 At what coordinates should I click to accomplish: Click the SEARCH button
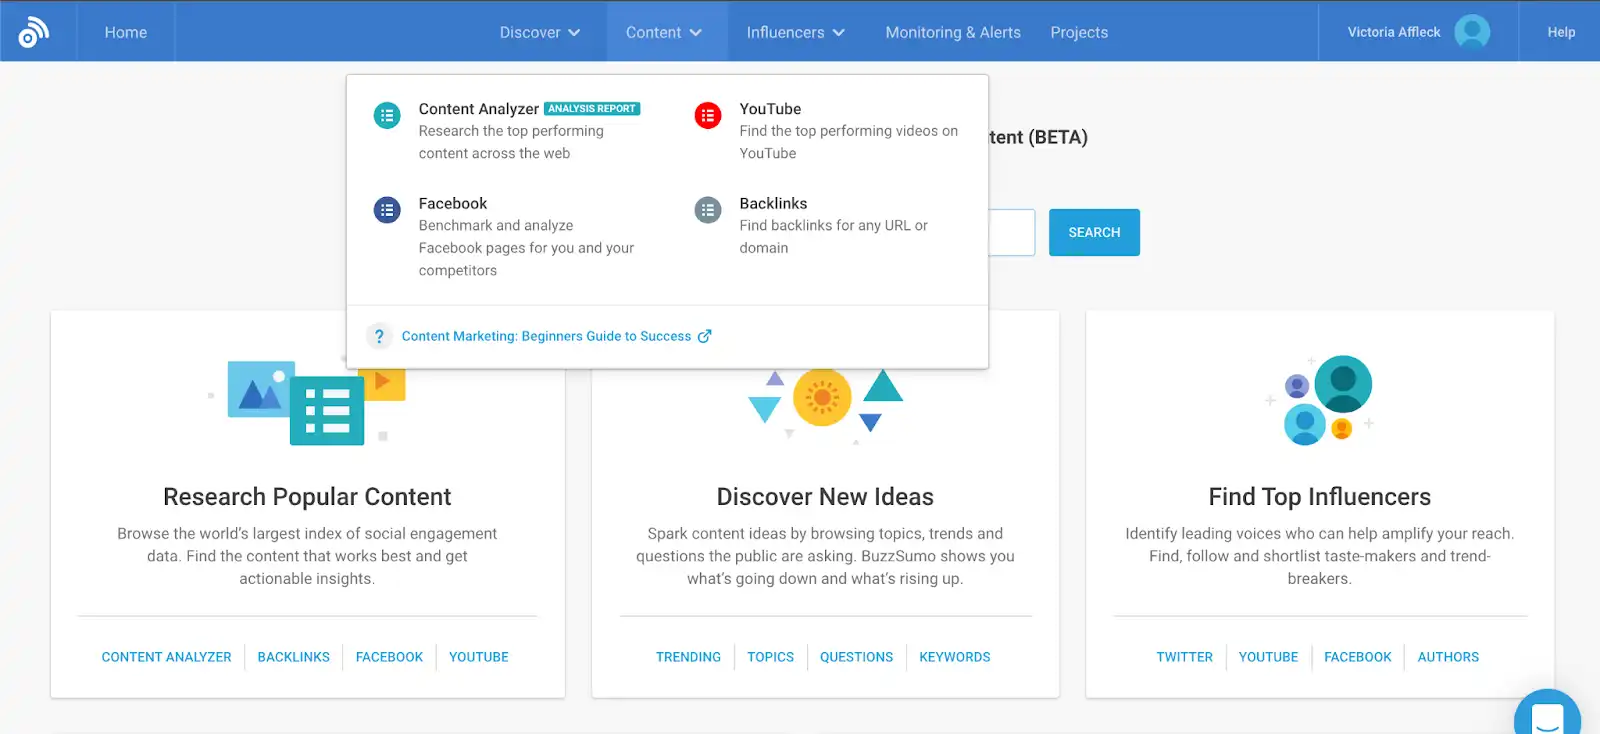pos(1094,232)
